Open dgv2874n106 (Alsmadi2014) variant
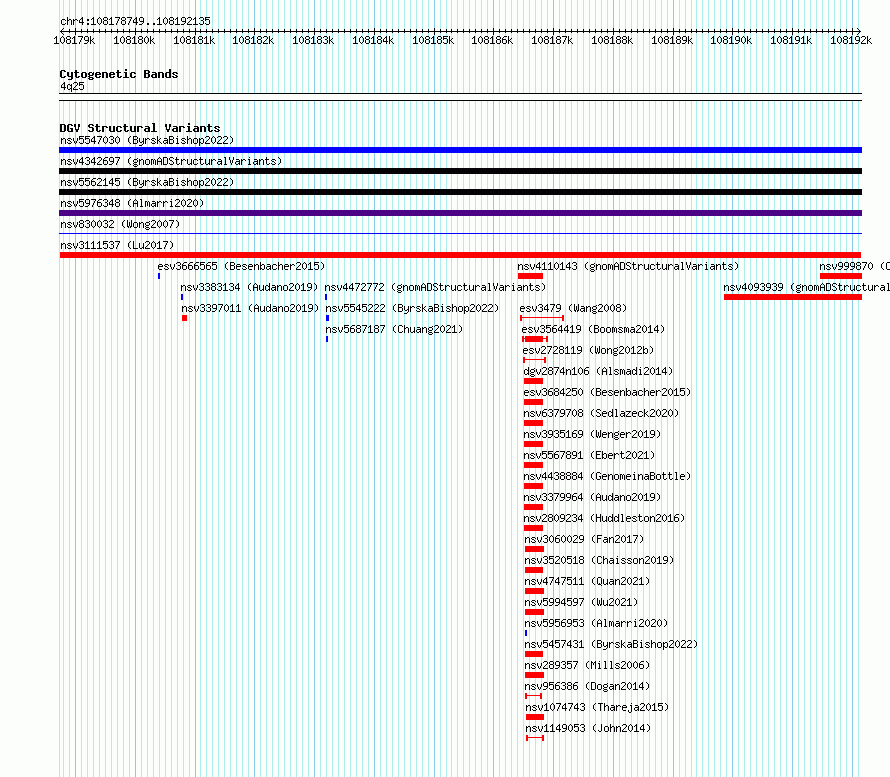This screenshot has height=777, width=890. pos(598,371)
